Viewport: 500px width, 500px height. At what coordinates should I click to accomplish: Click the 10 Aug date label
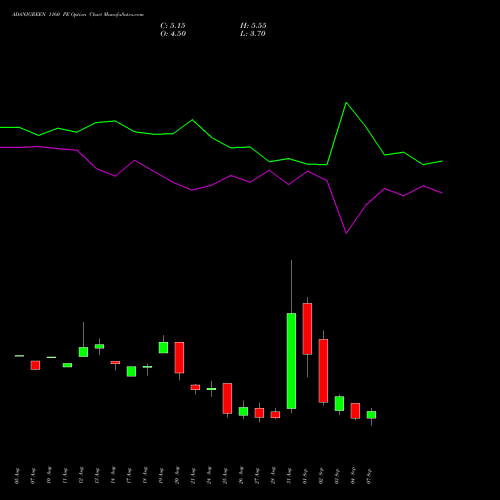(49, 475)
